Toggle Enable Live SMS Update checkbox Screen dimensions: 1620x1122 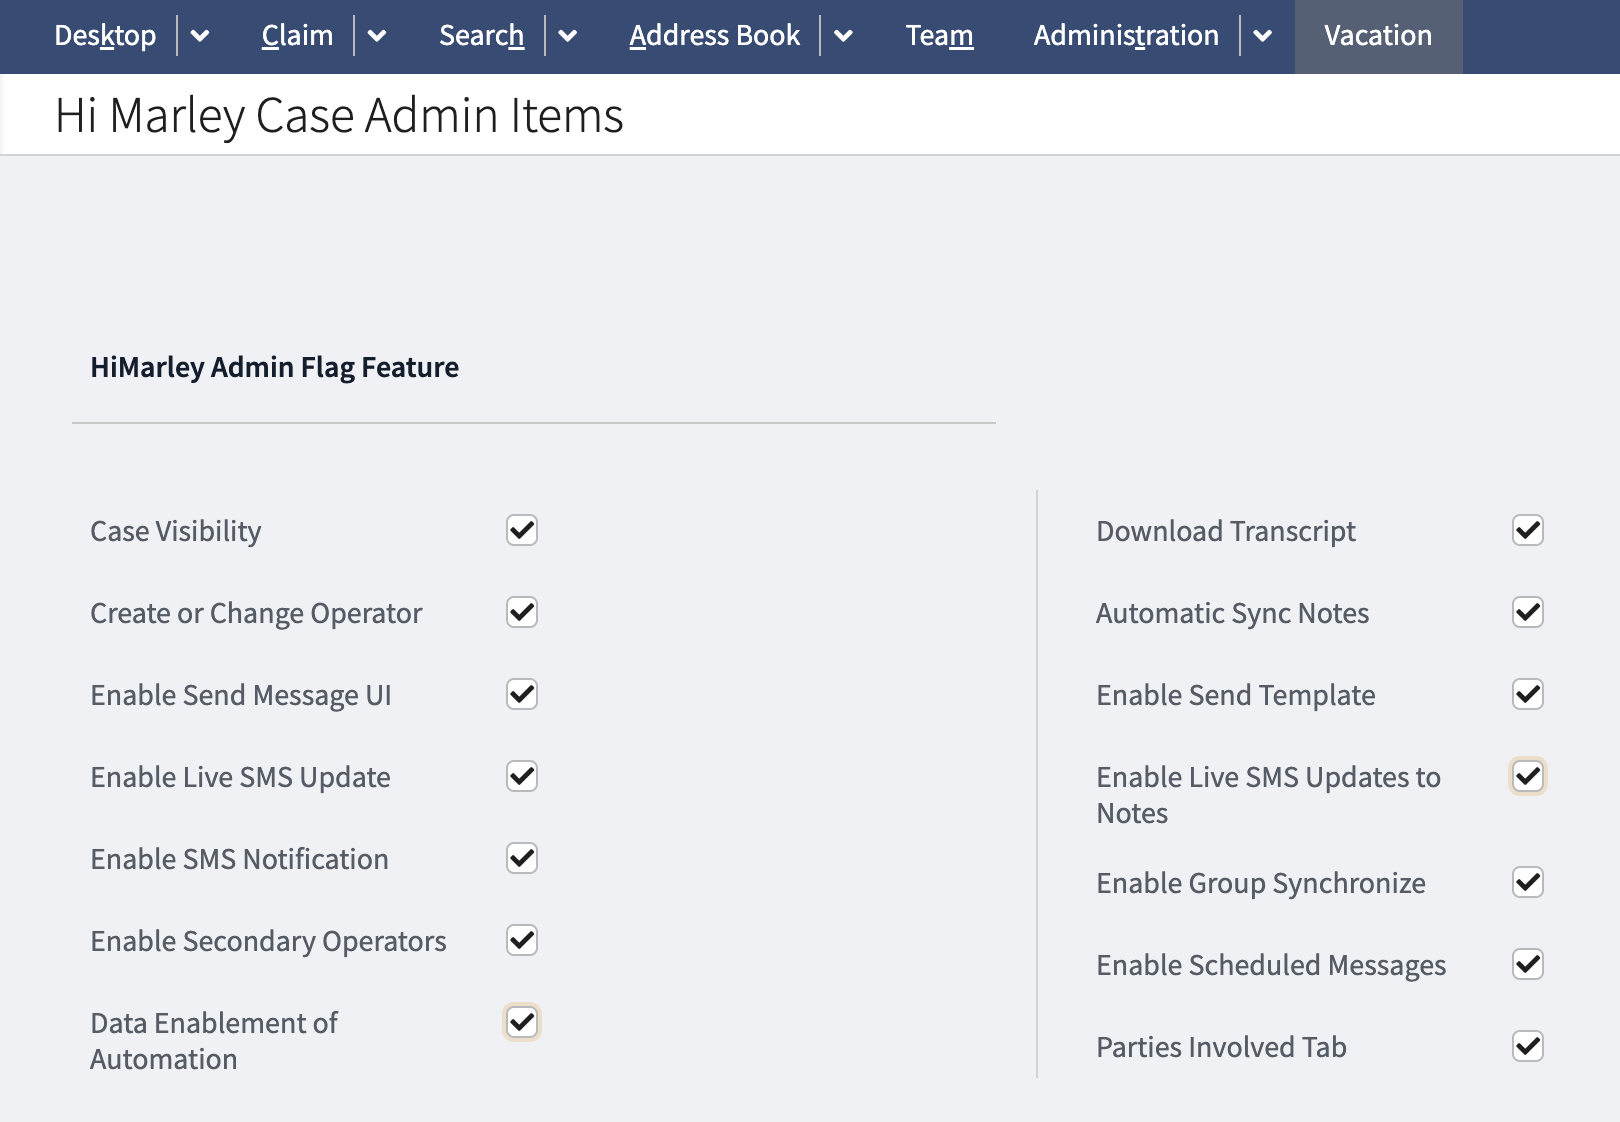(x=522, y=776)
